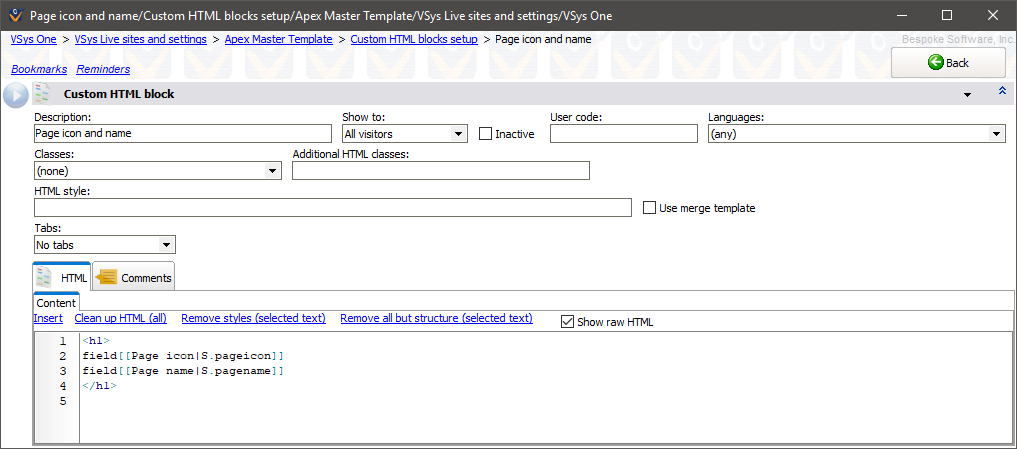Go to Apex Master Template breadcrumb

tap(278, 39)
